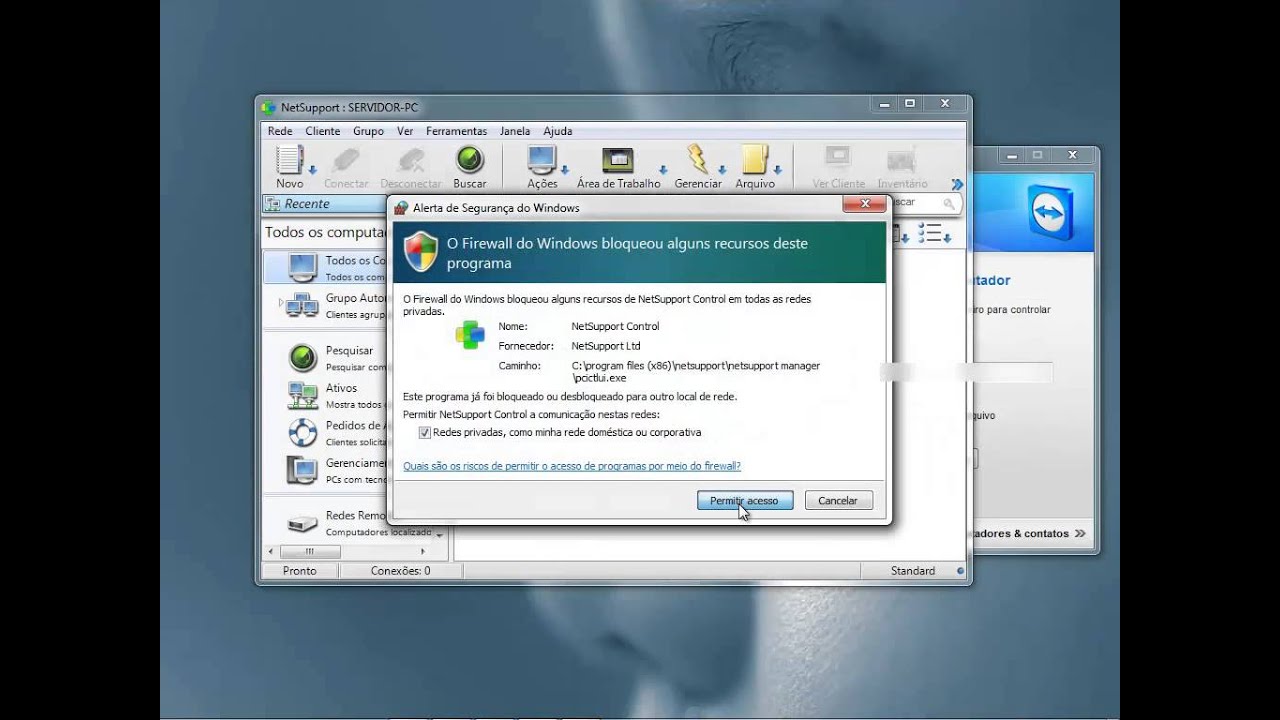Click the status bar indicator dot next to Standard
The height and width of the screenshot is (720, 1280).
(x=960, y=571)
